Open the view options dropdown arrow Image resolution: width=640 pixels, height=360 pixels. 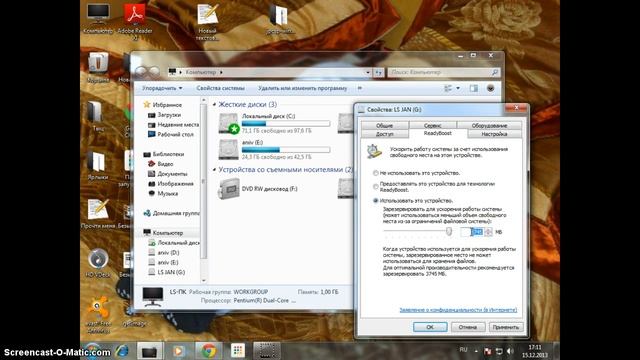click(458, 88)
